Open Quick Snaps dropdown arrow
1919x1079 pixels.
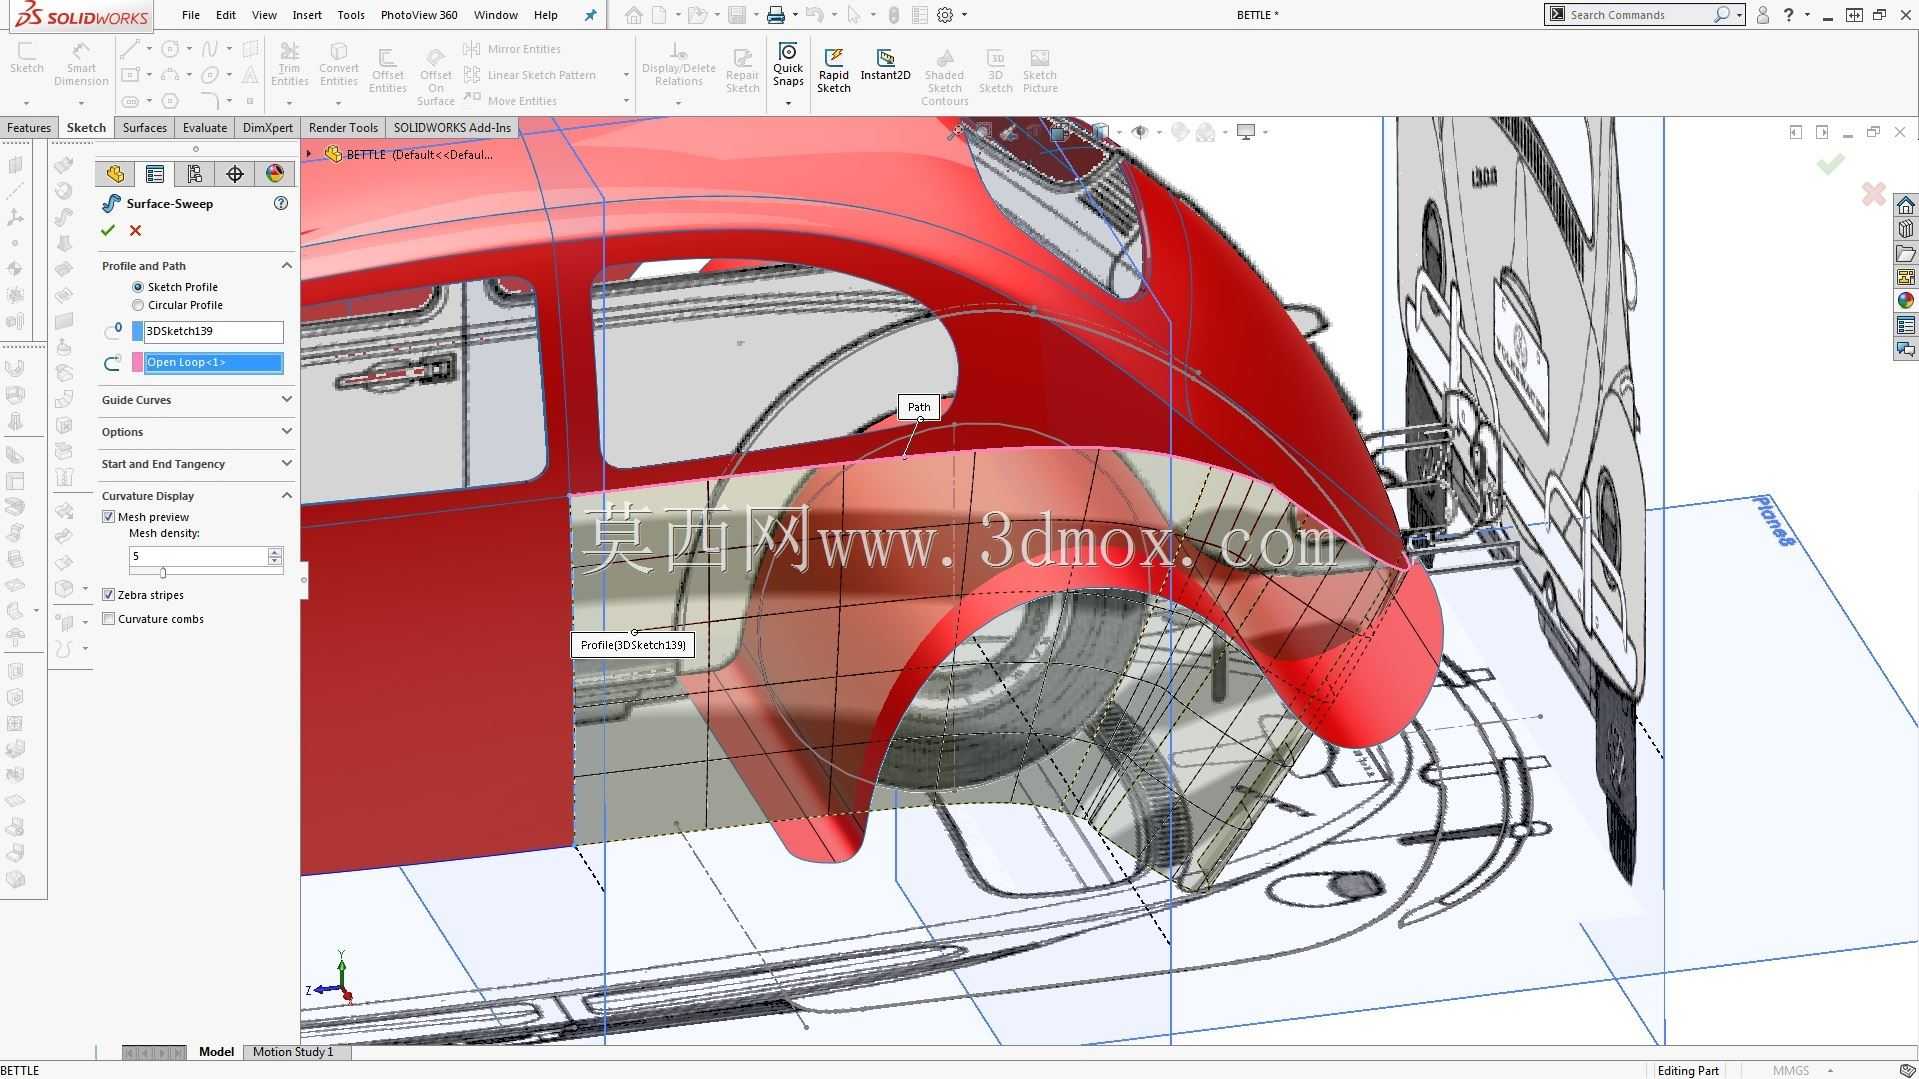[788, 103]
